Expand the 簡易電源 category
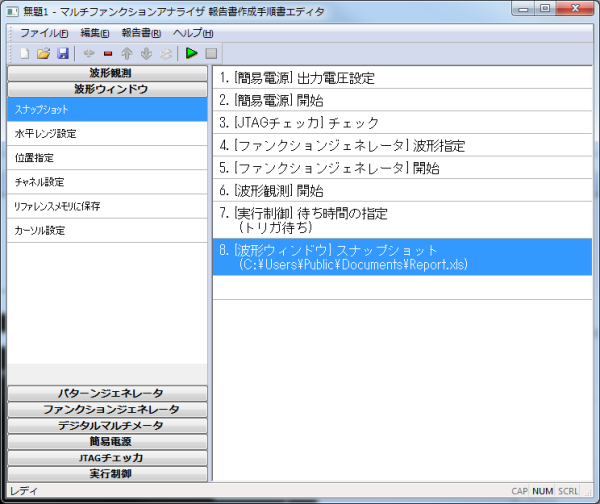The width and height of the screenshot is (600, 504). (x=108, y=442)
